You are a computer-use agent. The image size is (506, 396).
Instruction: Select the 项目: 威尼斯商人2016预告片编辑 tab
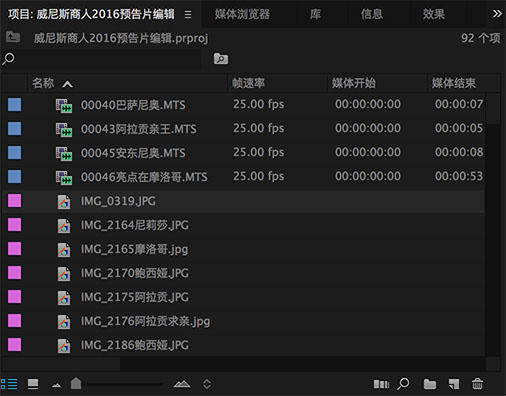[91, 14]
